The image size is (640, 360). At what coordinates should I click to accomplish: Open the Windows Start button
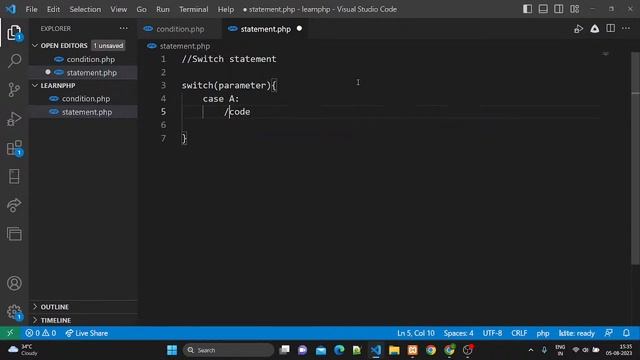(x=172, y=350)
